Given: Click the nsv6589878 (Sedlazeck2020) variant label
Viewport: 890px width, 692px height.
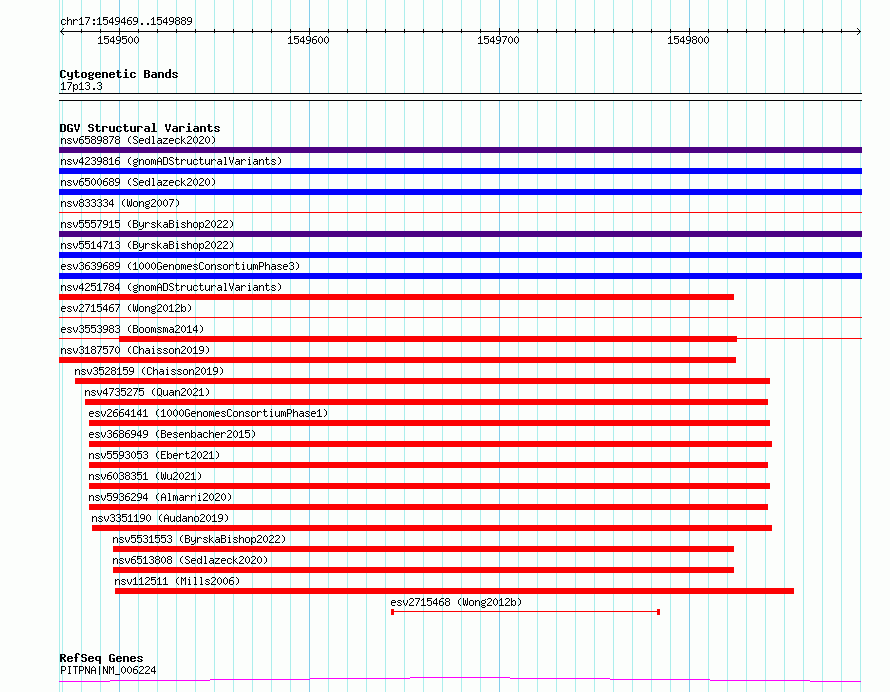Looking at the screenshot, I should pos(138,140).
